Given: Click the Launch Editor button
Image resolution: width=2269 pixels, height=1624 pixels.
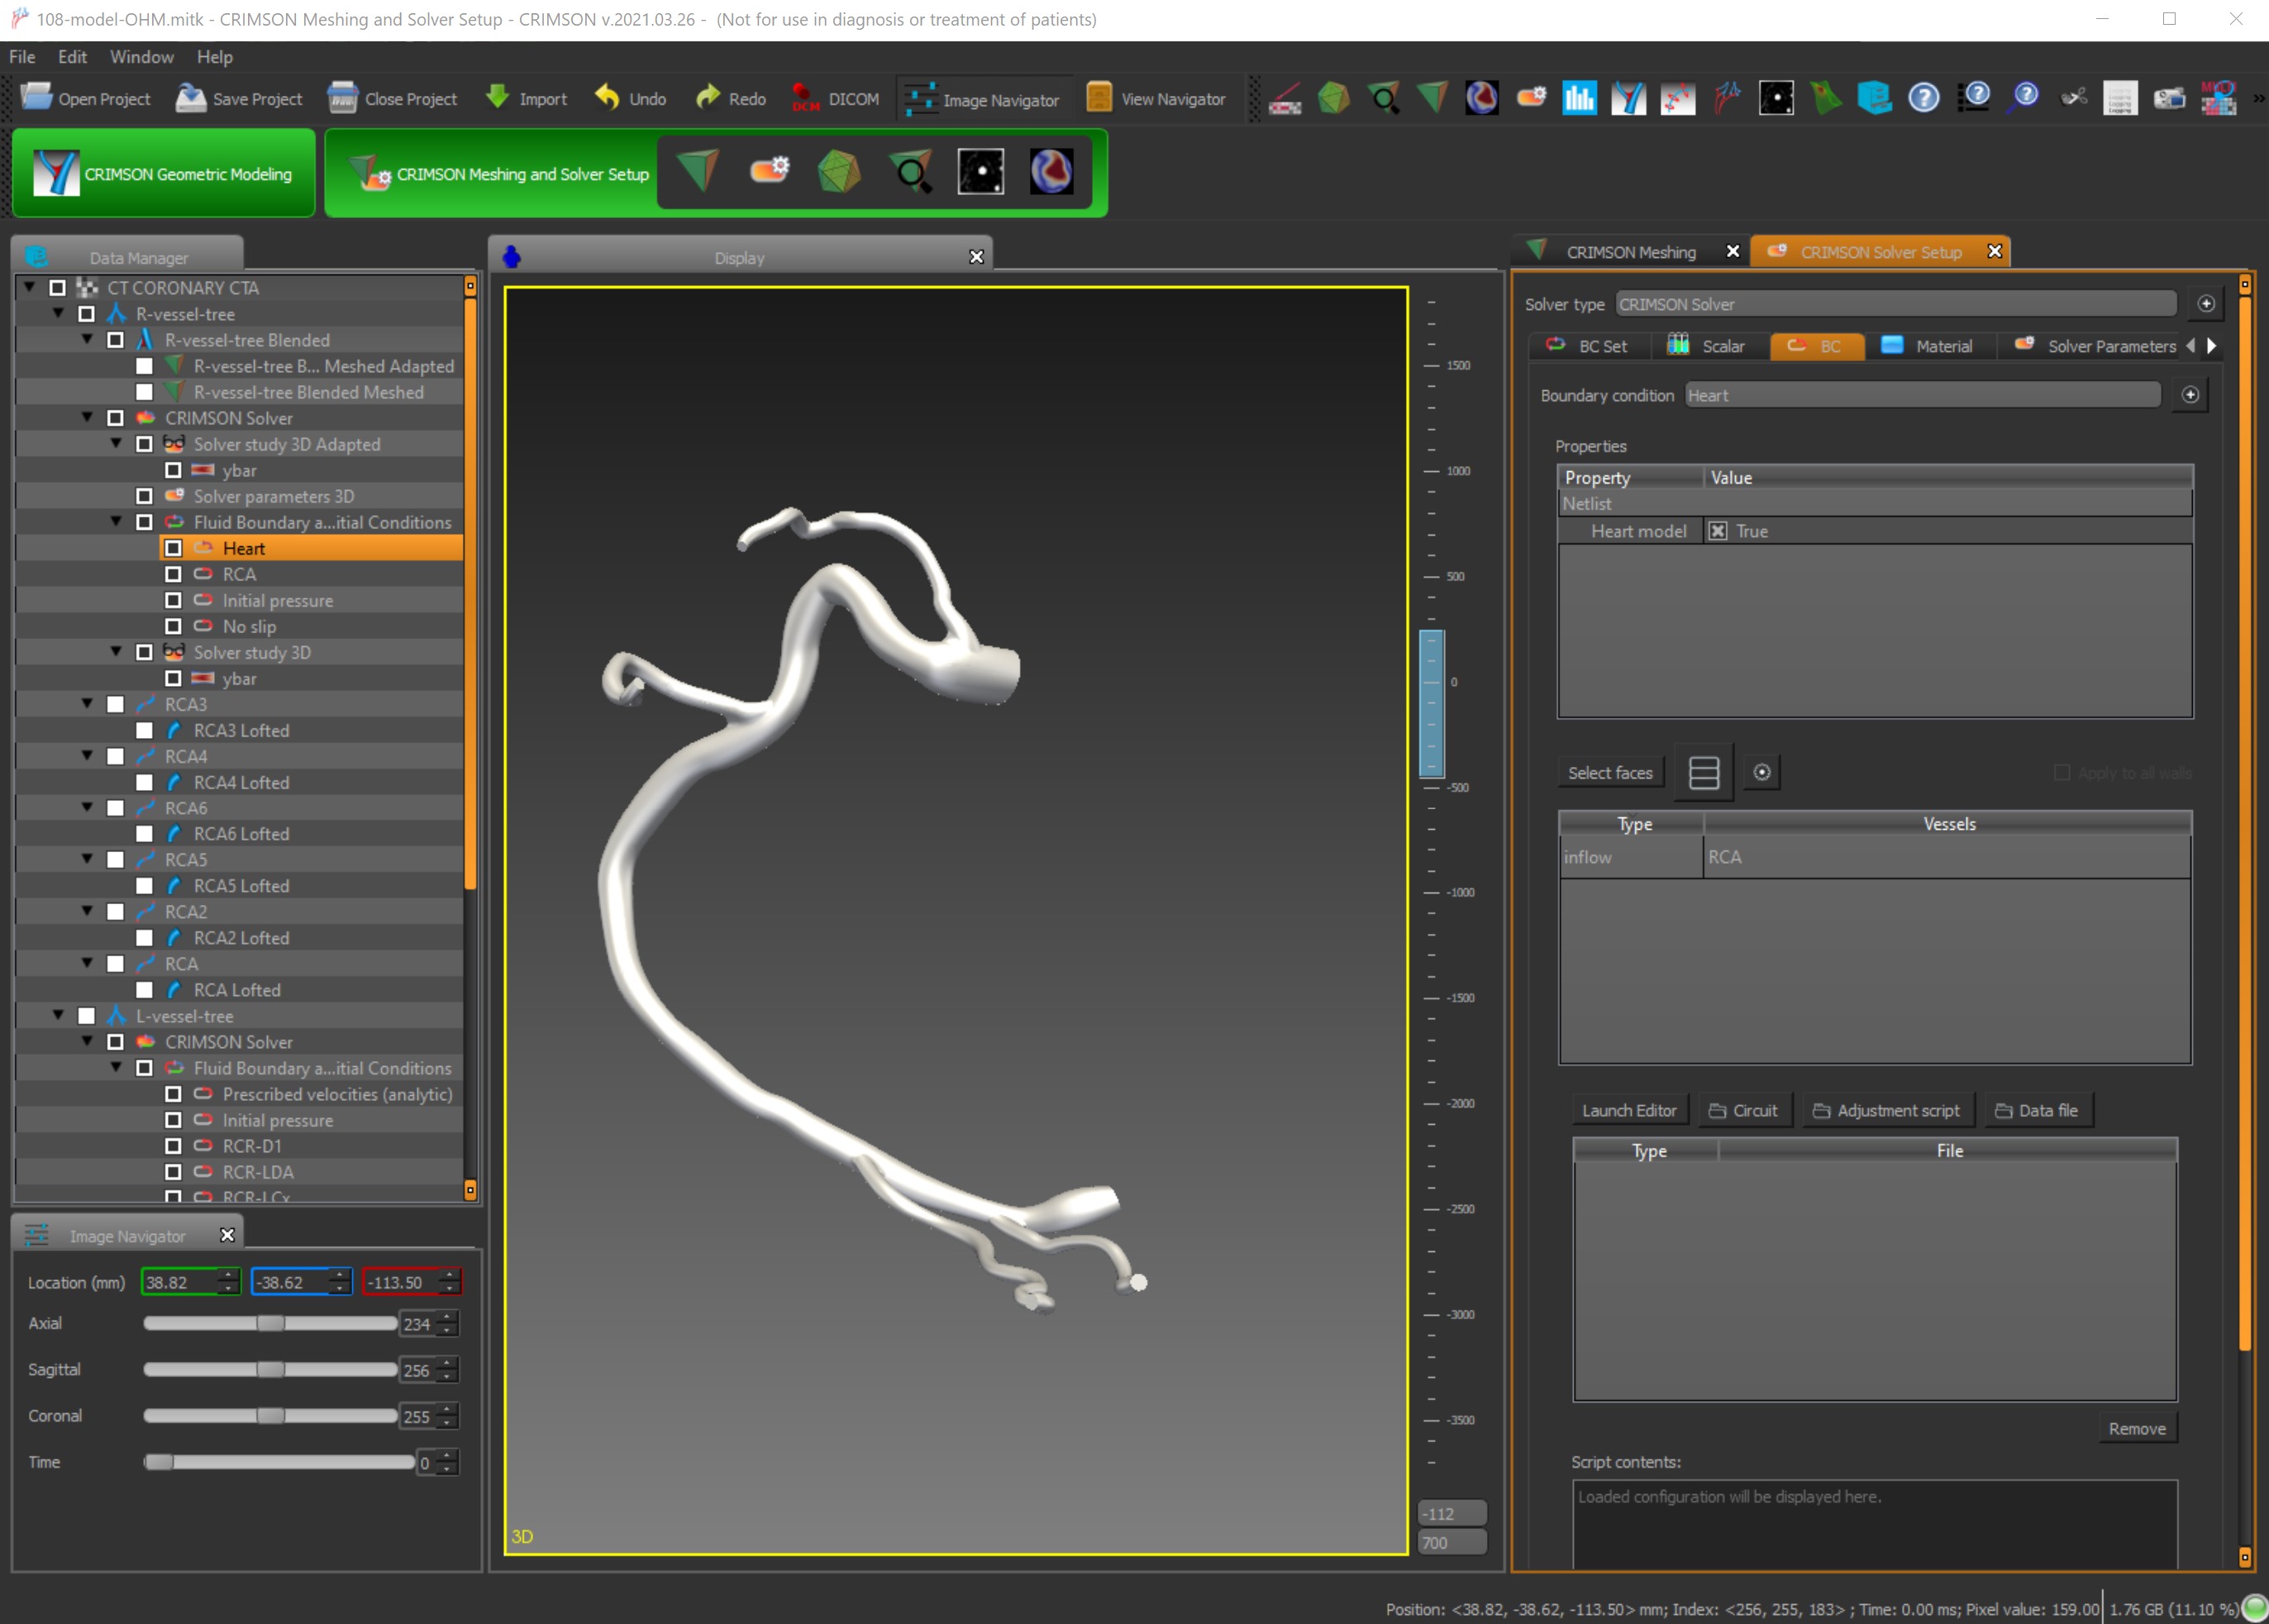Looking at the screenshot, I should click(1628, 1111).
